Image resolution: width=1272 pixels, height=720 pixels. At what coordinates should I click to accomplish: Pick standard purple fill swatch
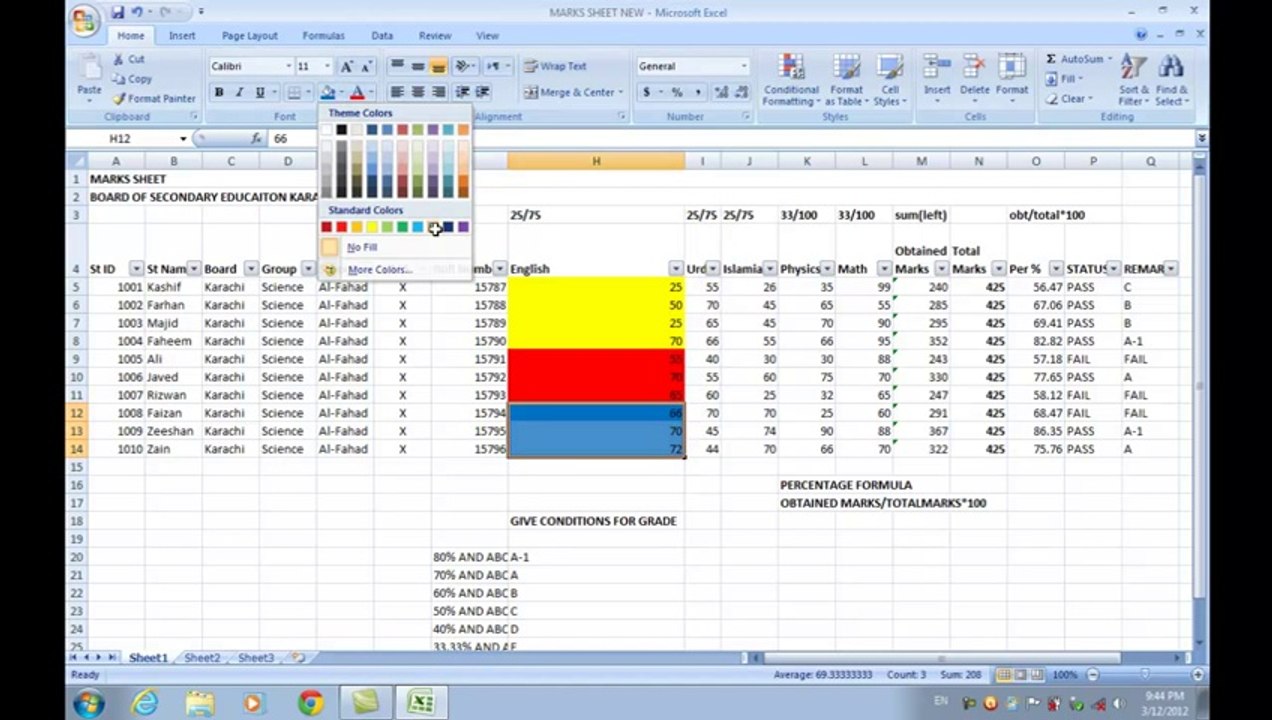tap(463, 228)
